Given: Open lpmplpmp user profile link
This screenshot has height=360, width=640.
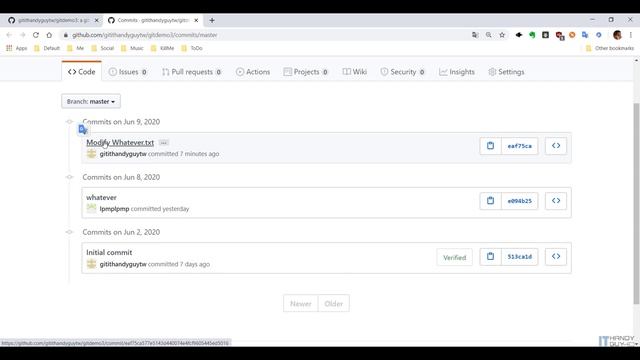Looking at the screenshot, I should (114, 209).
